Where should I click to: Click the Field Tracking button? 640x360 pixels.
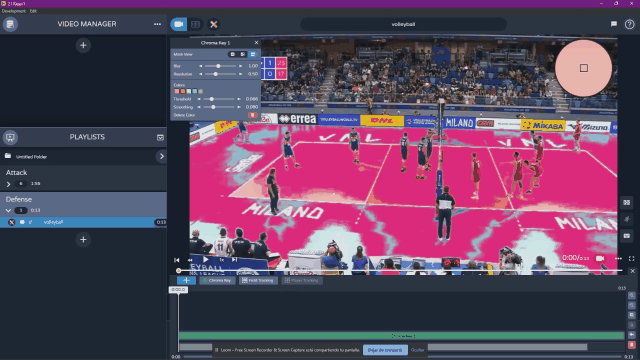(258, 280)
